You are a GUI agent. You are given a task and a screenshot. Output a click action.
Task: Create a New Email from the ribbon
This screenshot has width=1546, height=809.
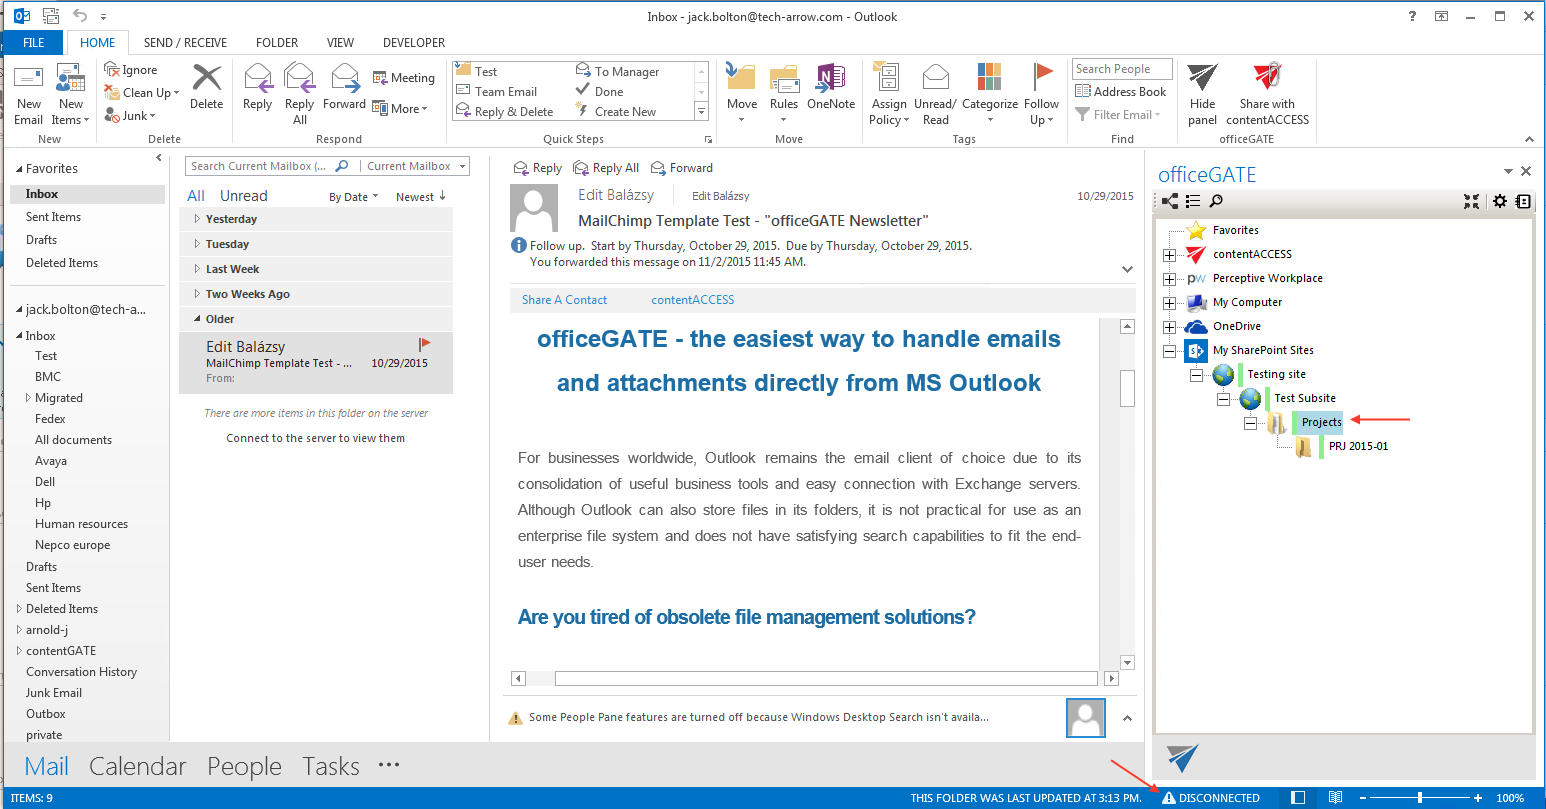pos(29,95)
